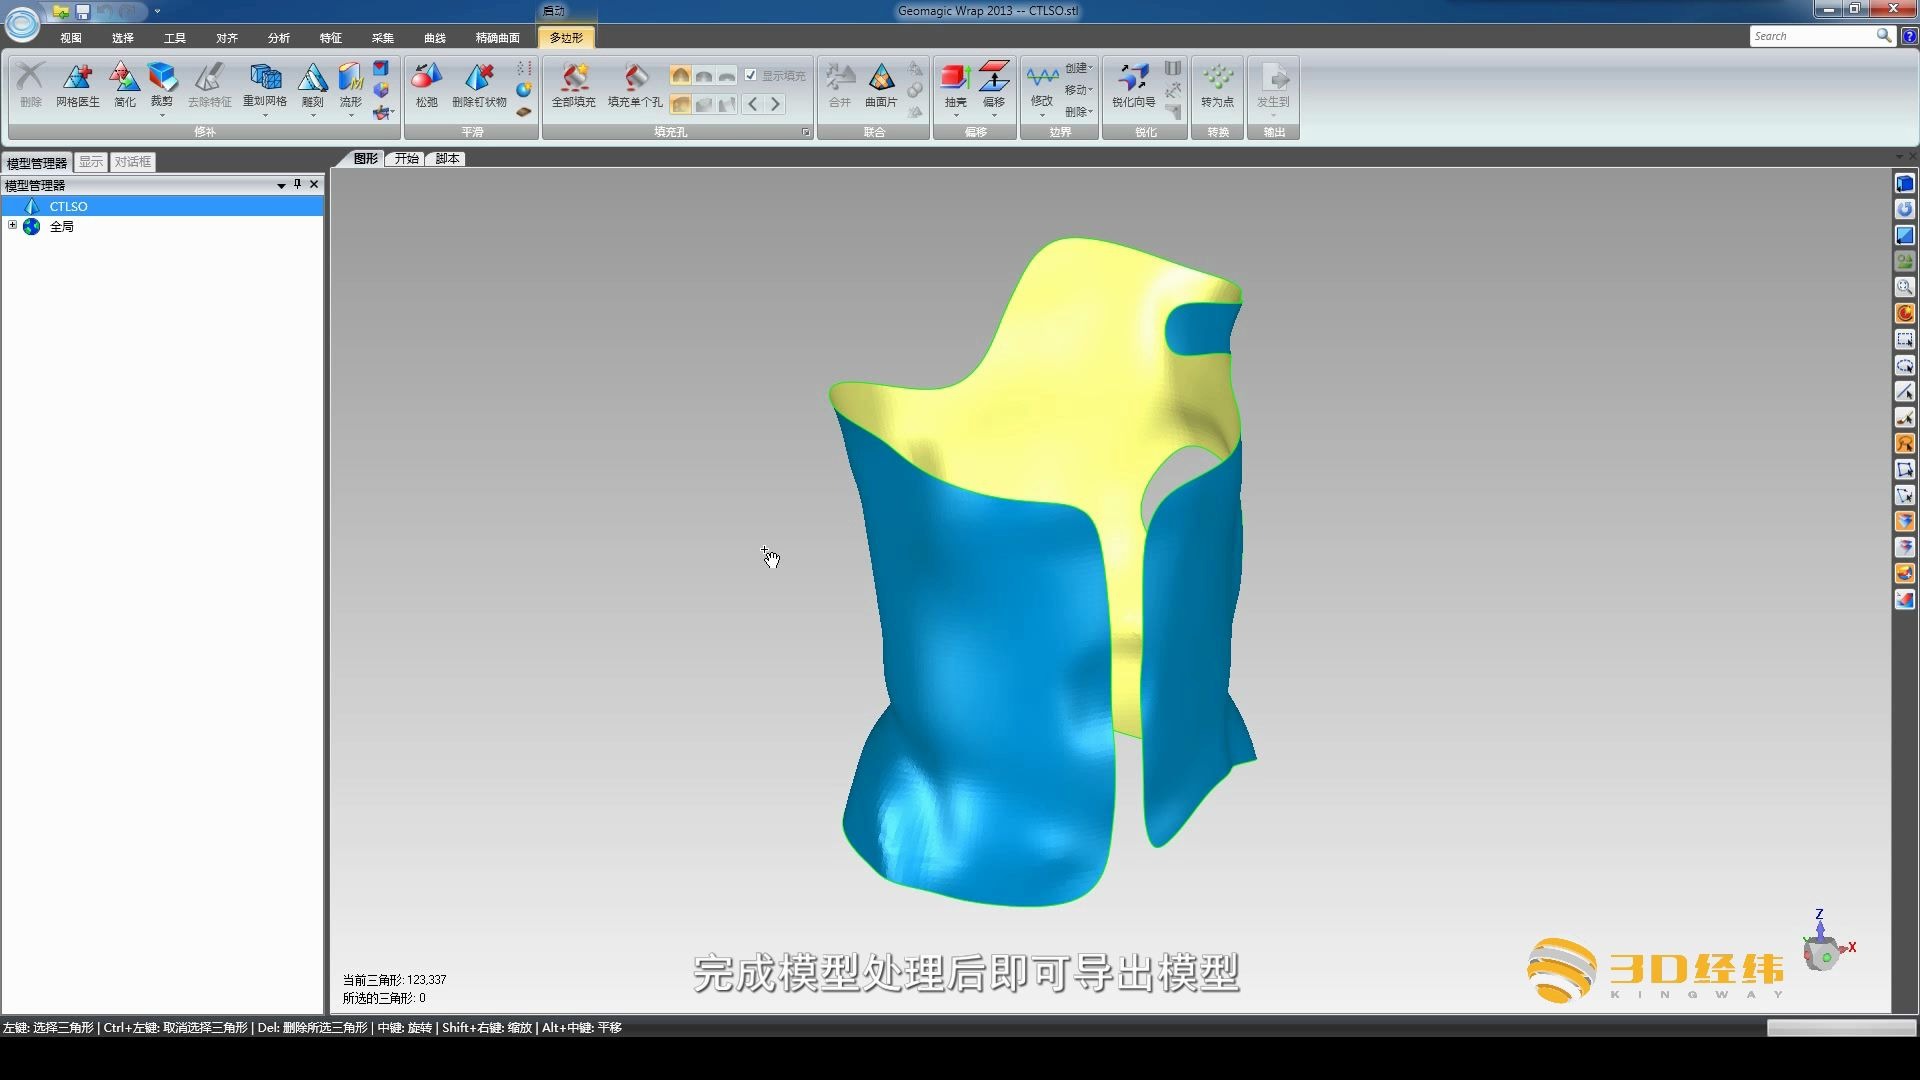Uncheck the 显示填充 checkbox
Image resolution: width=1920 pixels, height=1080 pixels.
click(x=751, y=75)
